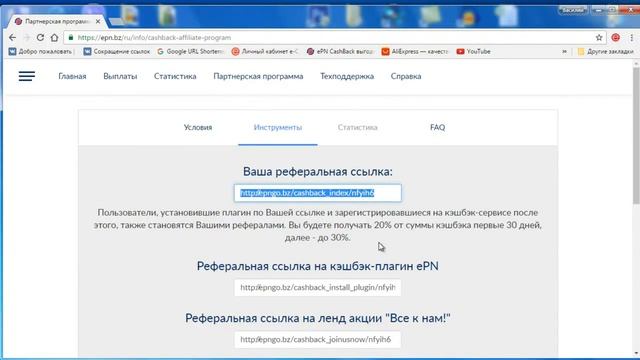Go back with browser back arrow
The height and width of the screenshot is (360, 640).
12,38
